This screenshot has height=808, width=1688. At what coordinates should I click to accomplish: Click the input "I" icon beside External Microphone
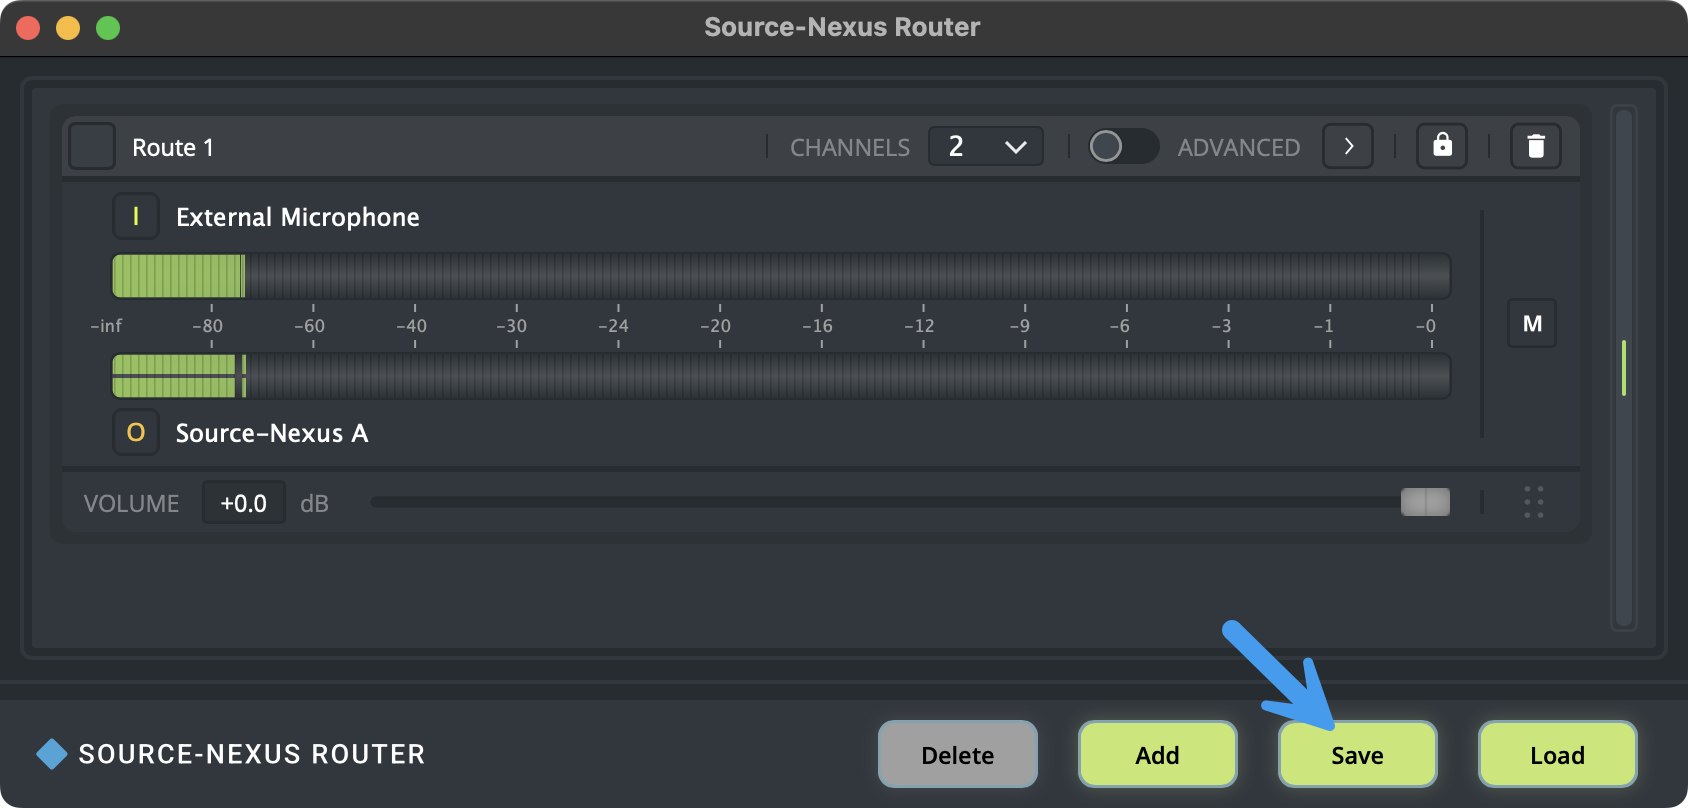(136, 216)
